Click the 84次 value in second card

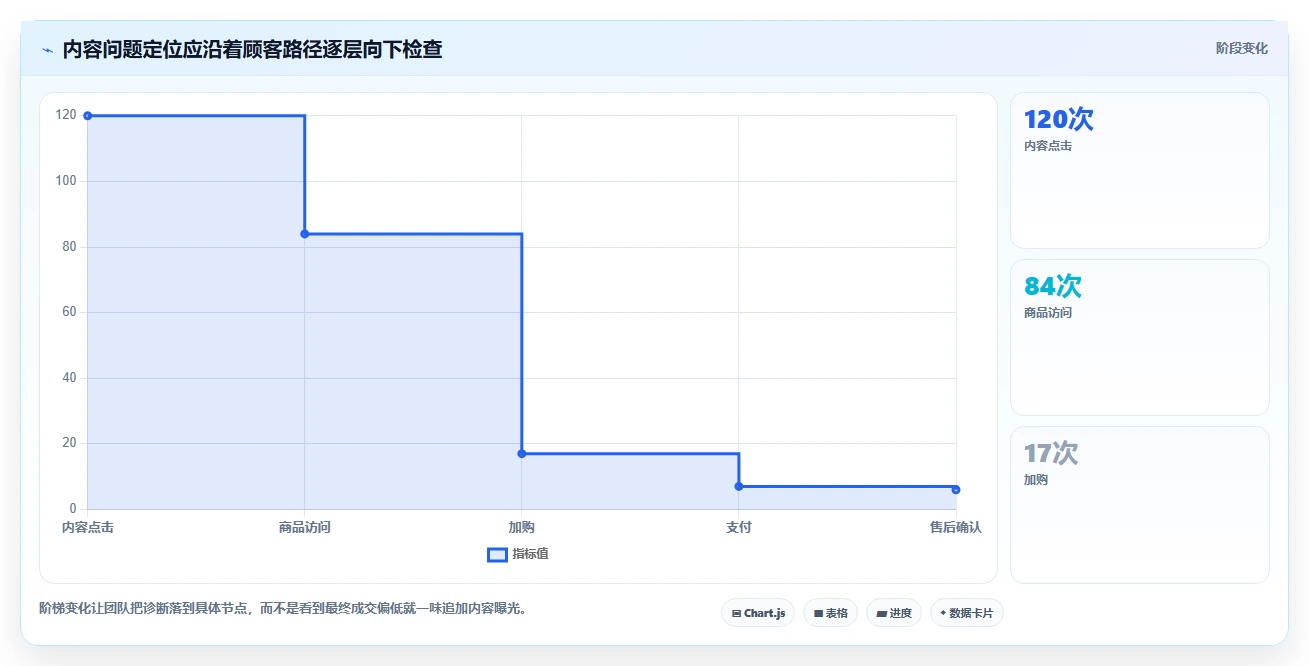tap(1053, 287)
